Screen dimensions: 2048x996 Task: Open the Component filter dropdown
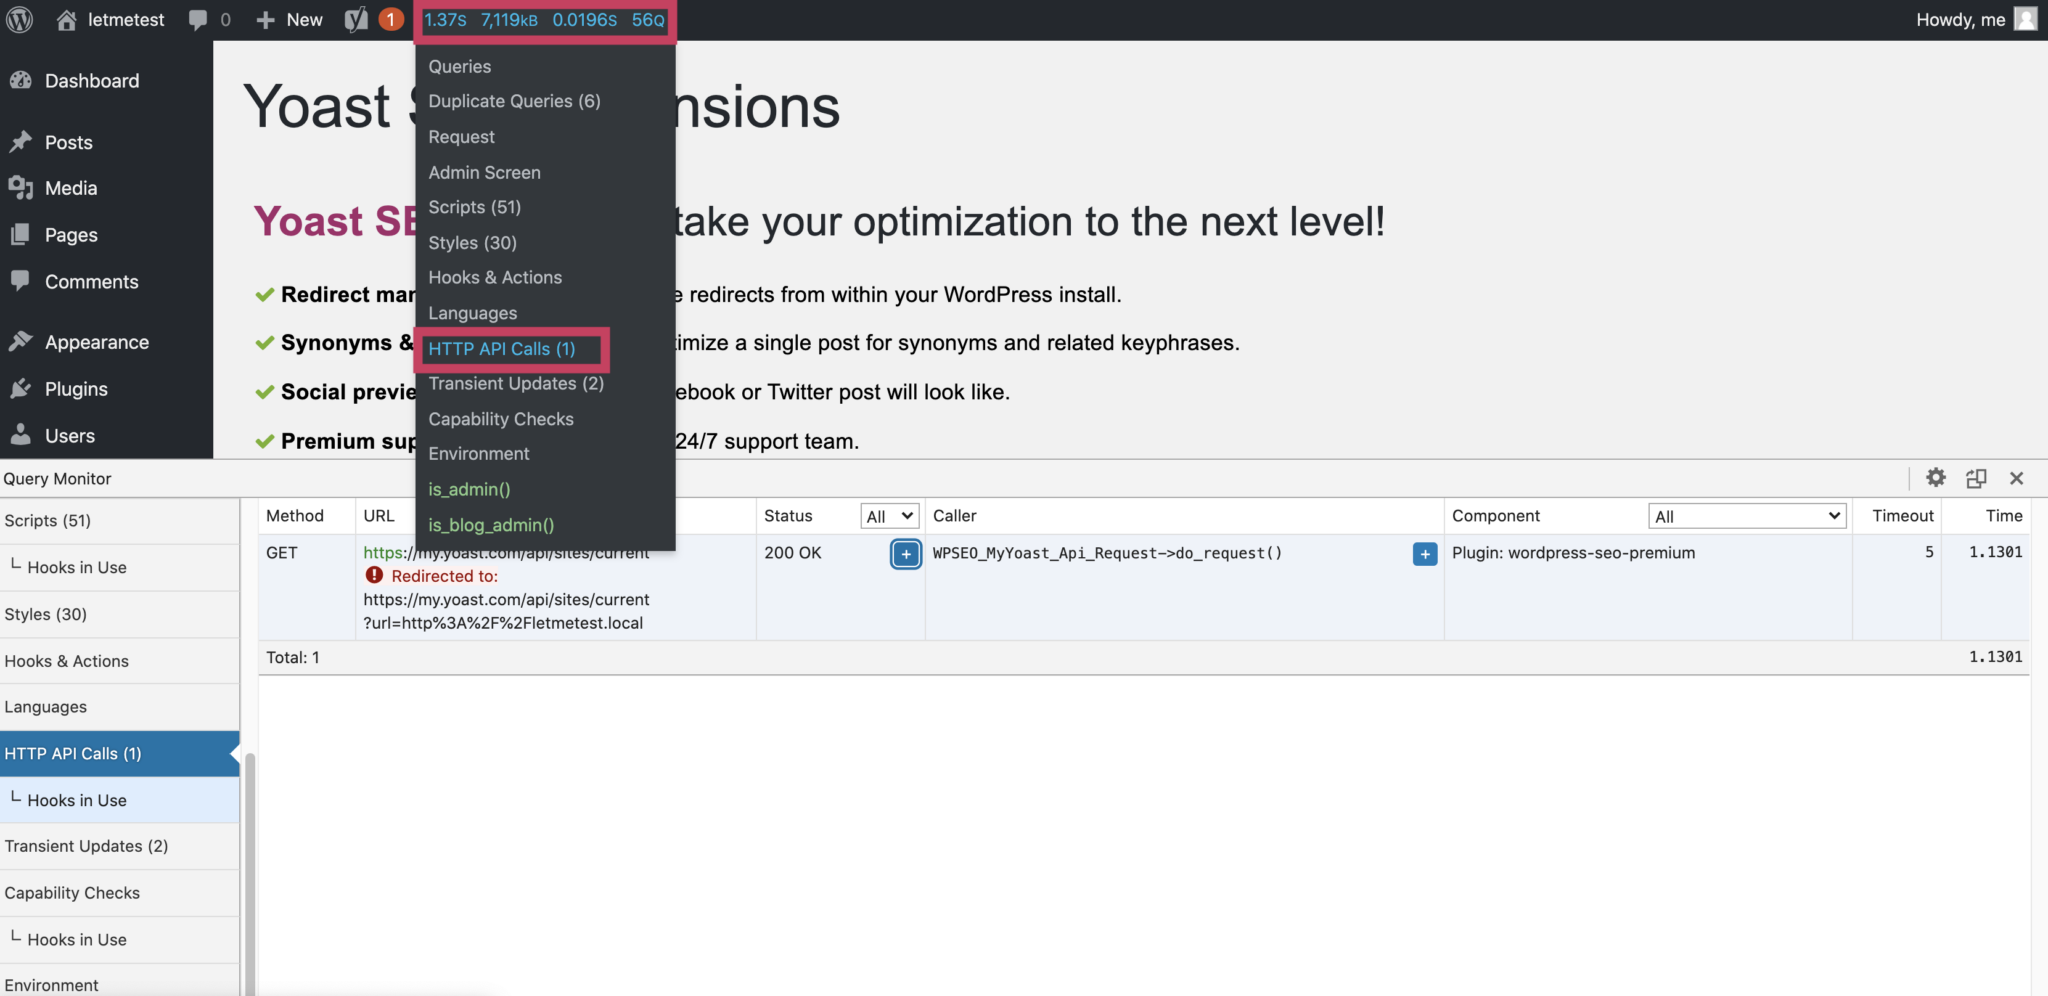(x=1746, y=515)
